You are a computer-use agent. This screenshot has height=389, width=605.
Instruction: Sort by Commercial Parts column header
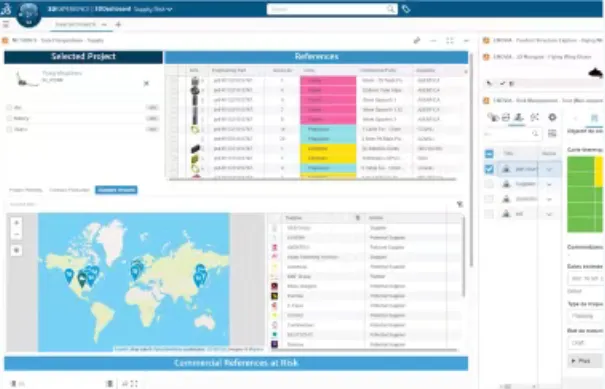[x=379, y=70]
